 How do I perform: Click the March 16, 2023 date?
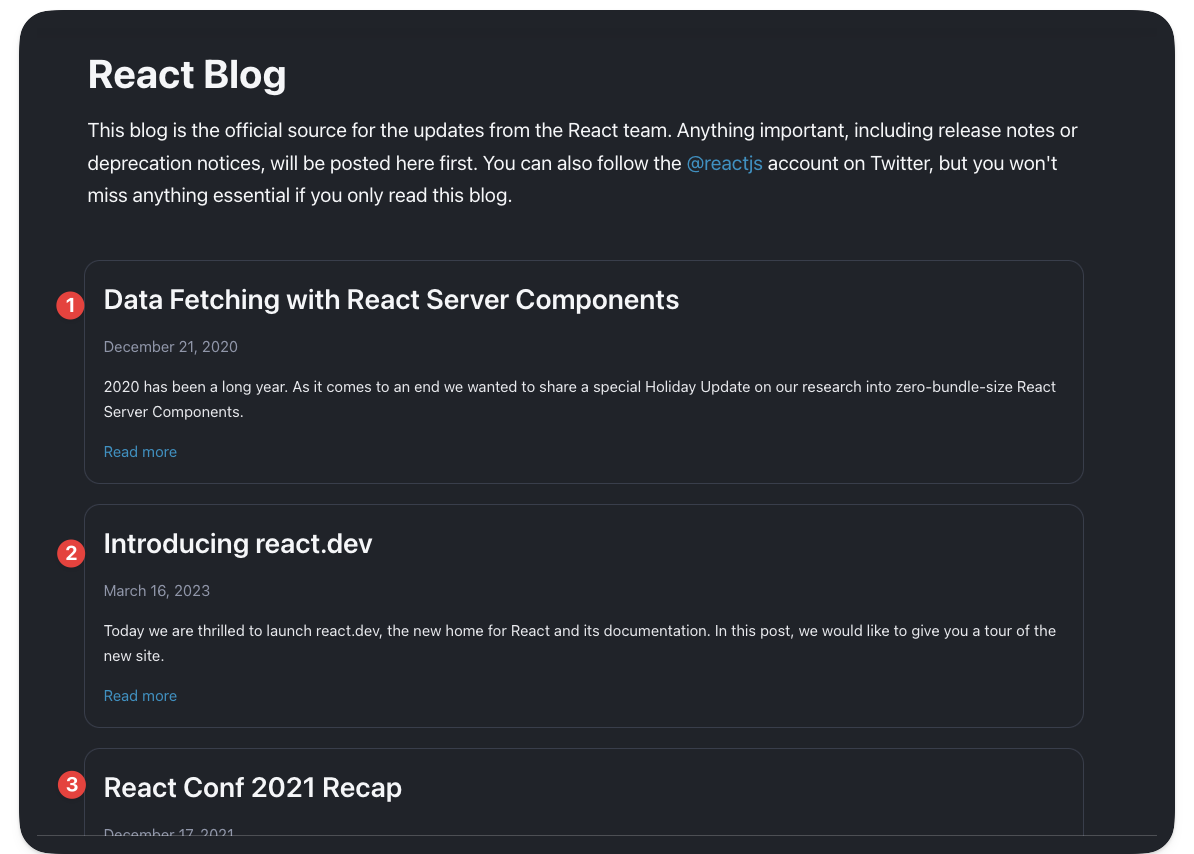(157, 591)
